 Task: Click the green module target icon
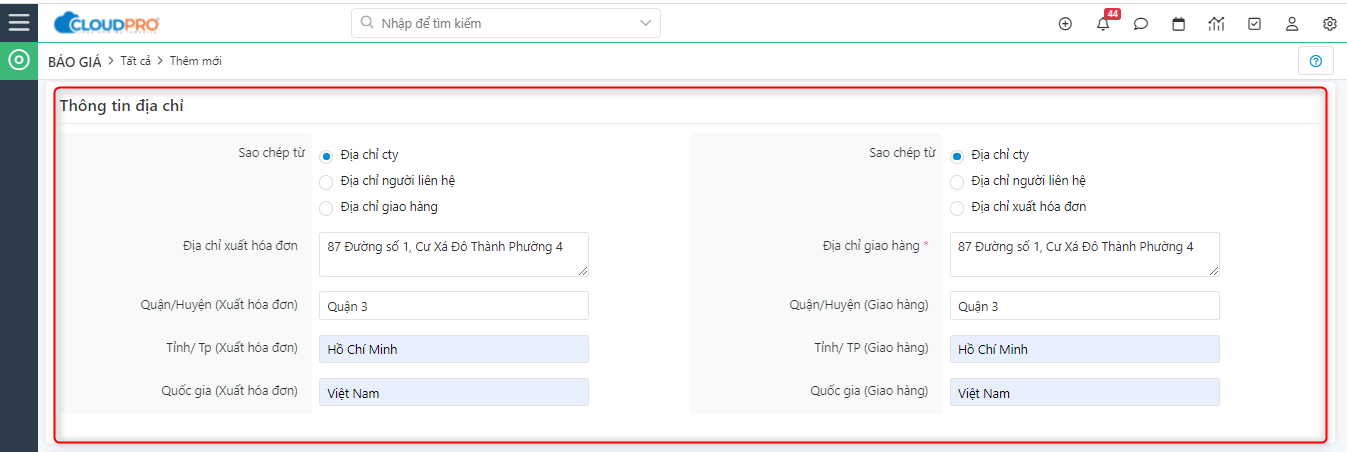pos(18,60)
